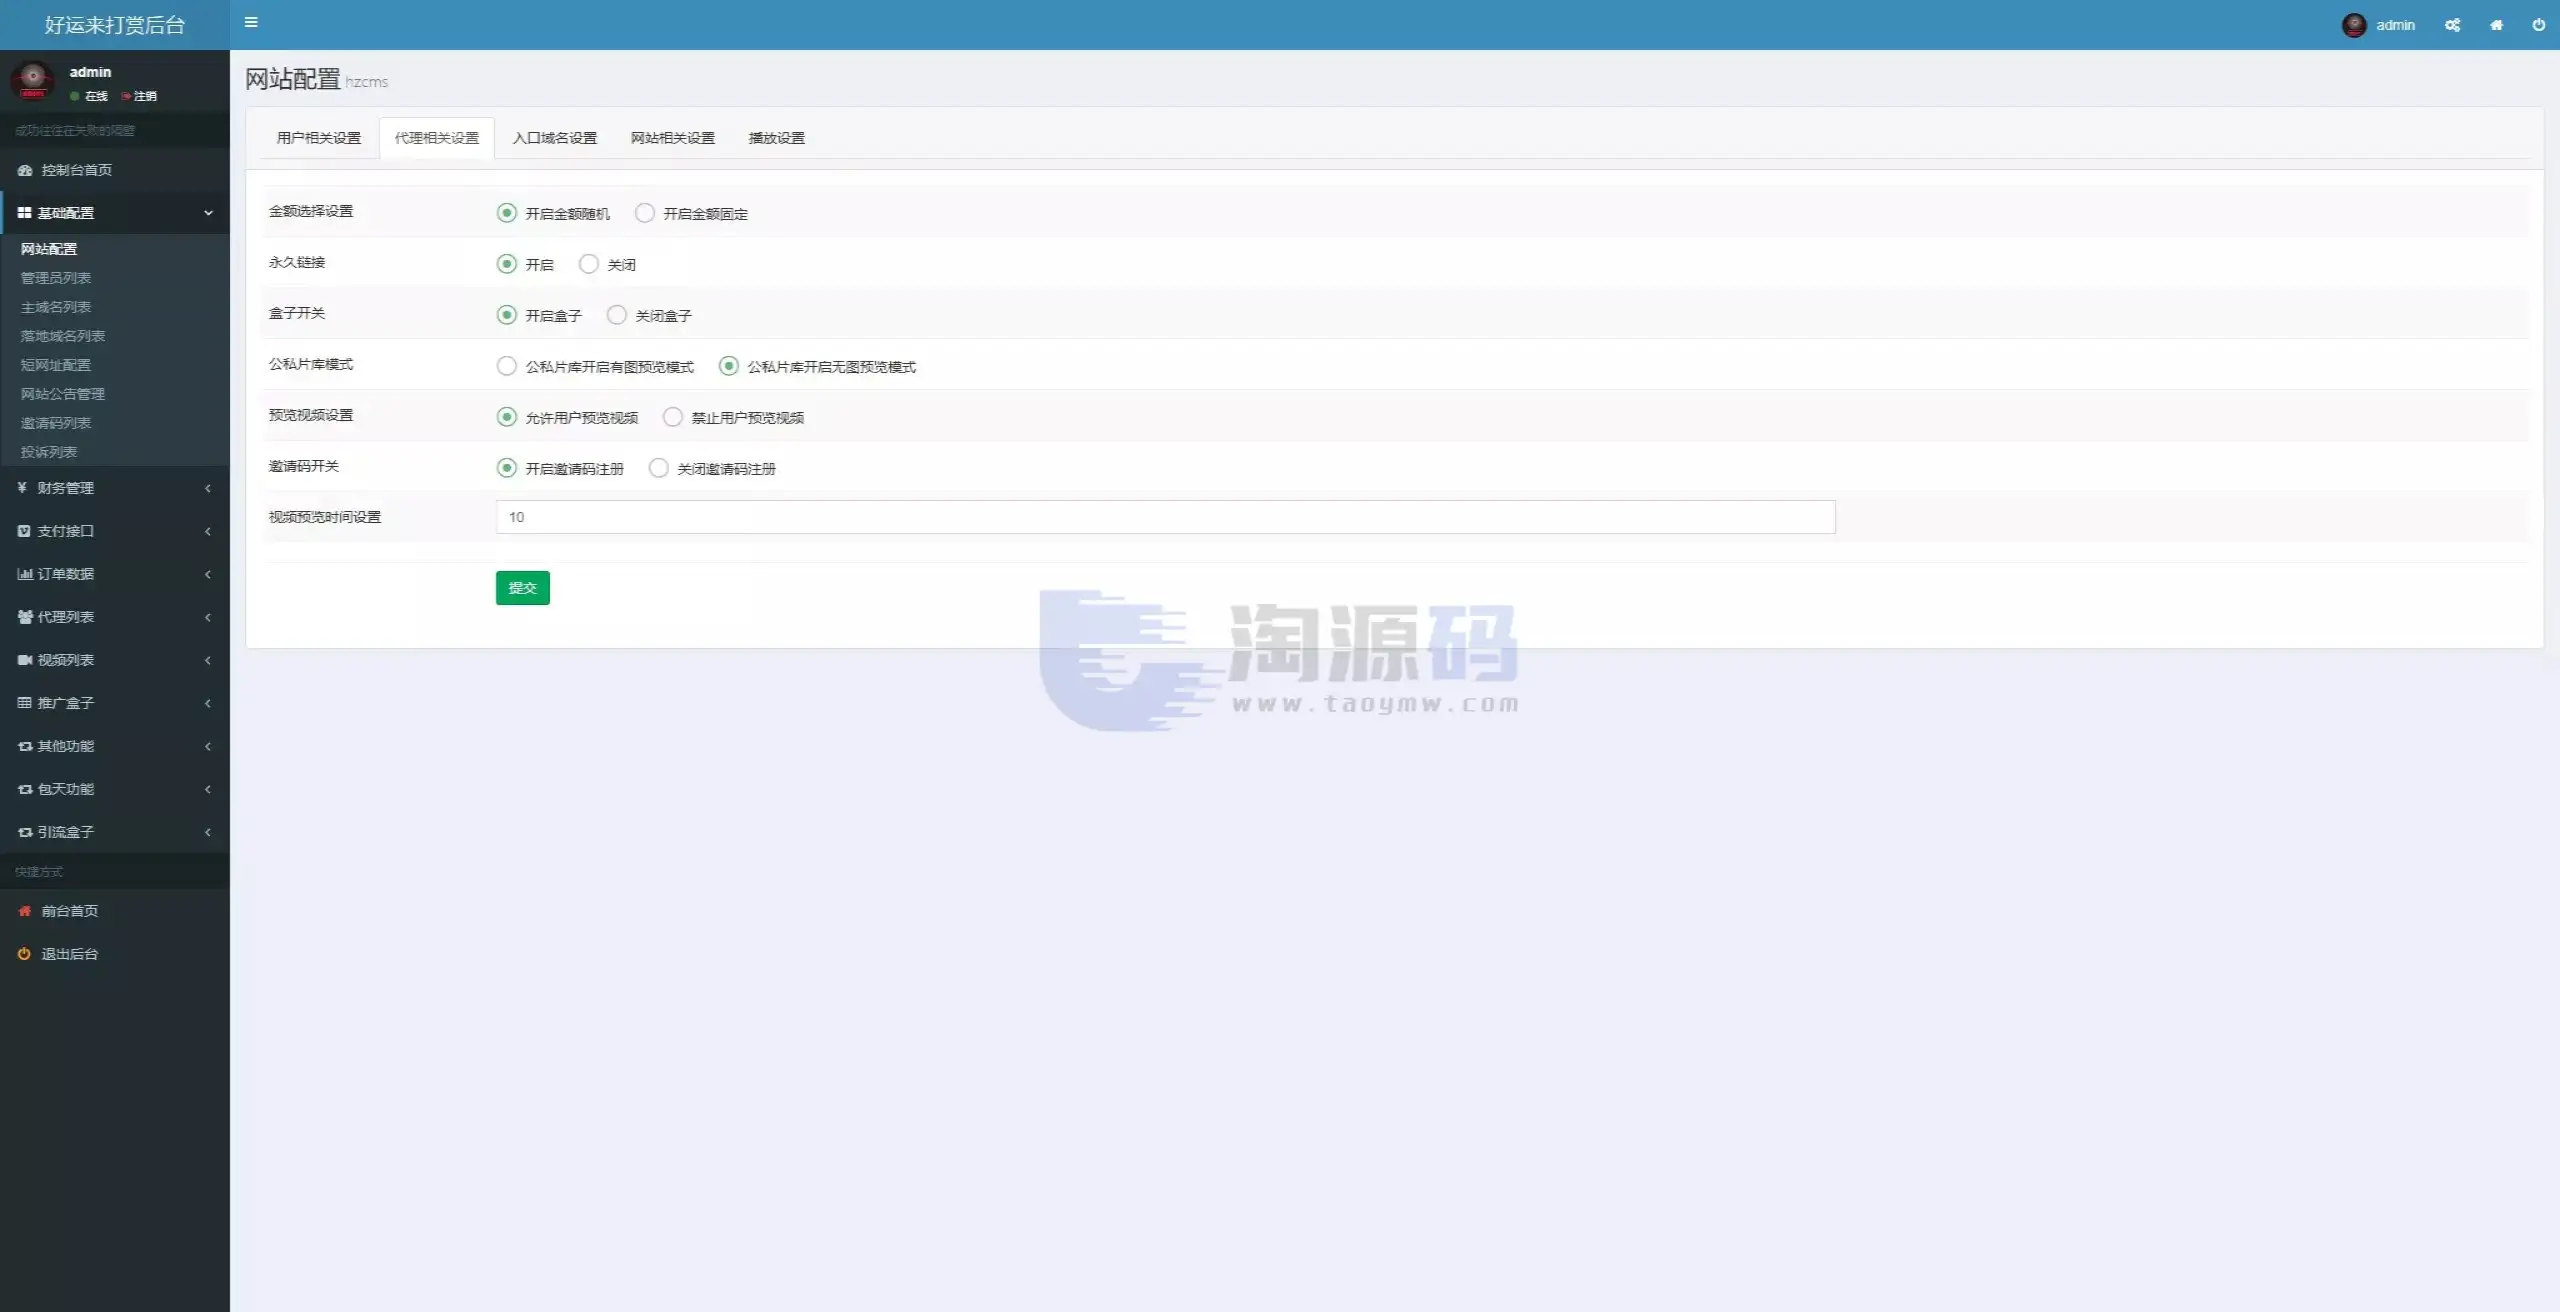Click the camera icon beside 视频列表
The height and width of the screenshot is (1312, 2560).
25,660
